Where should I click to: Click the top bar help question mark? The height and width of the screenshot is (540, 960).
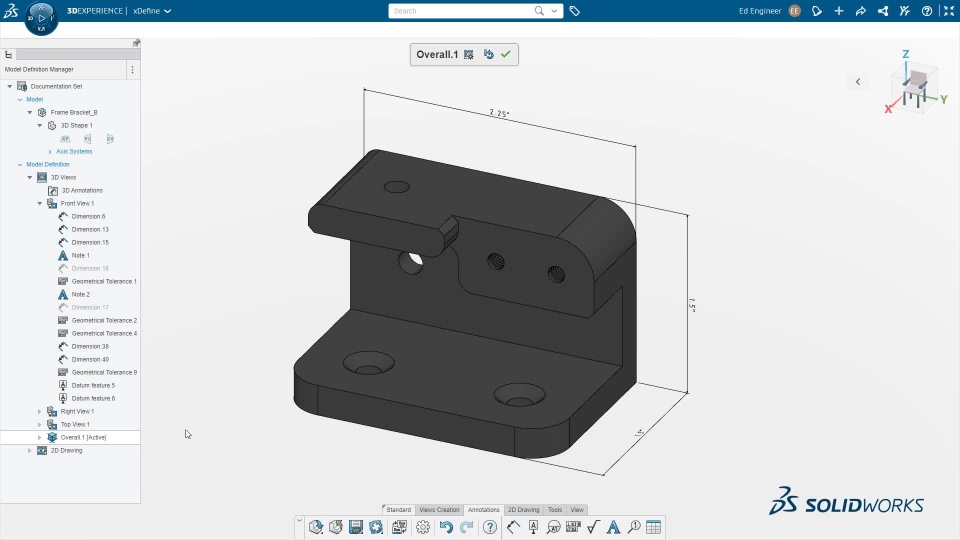click(927, 11)
